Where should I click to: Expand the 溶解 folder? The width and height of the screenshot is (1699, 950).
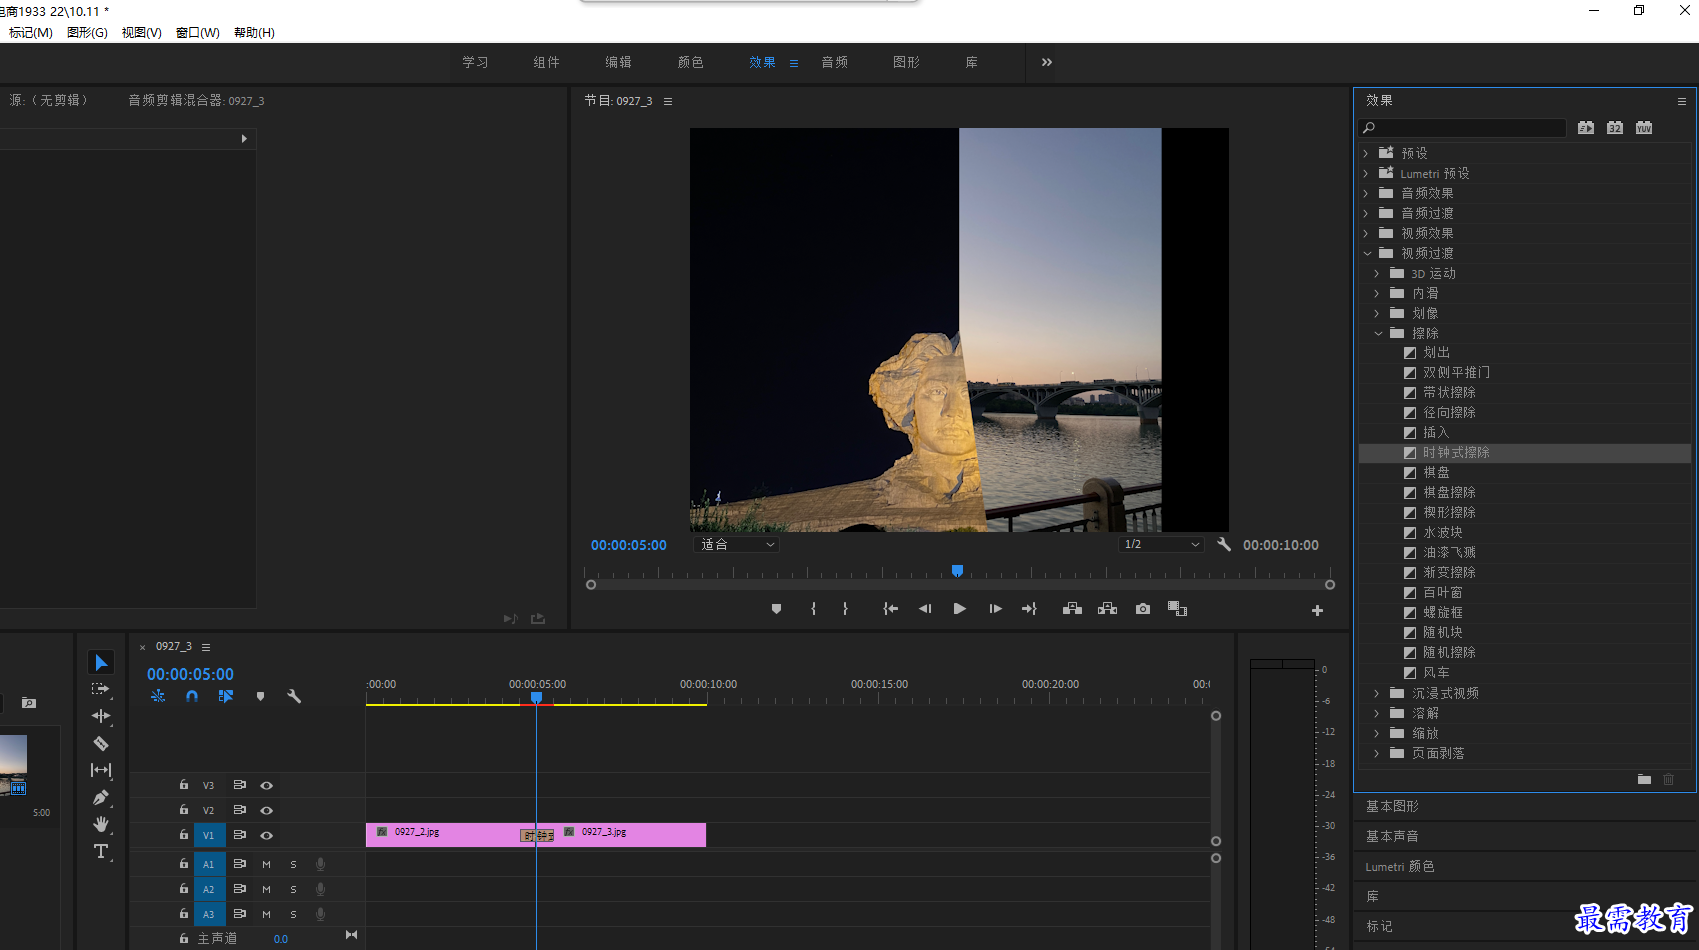(x=1377, y=713)
